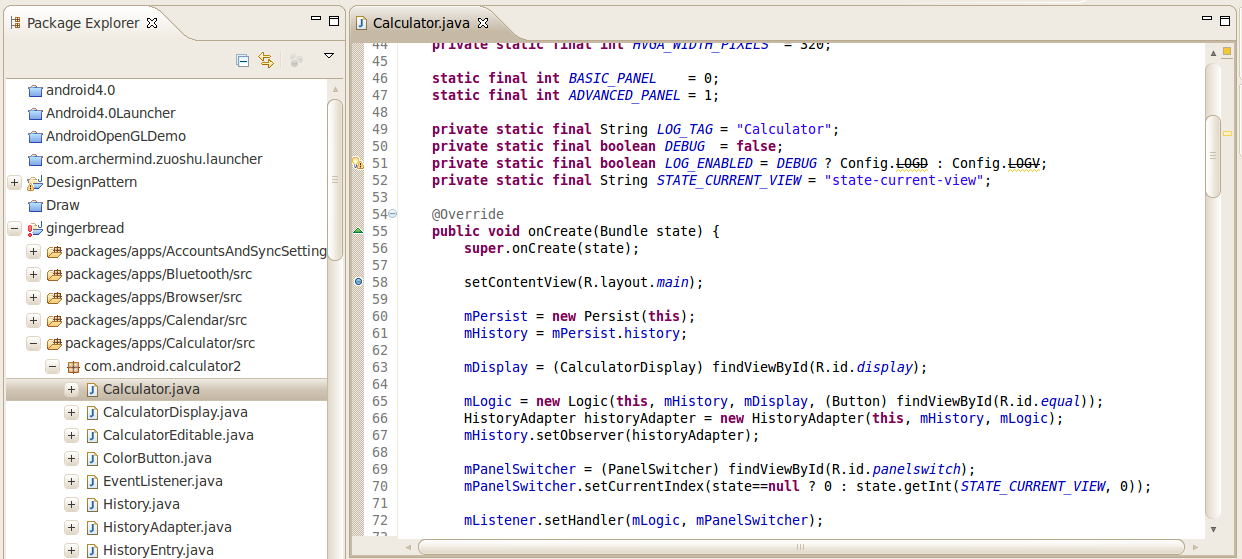
Task: Click the gingerbread project icon
Action: (35, 229)
